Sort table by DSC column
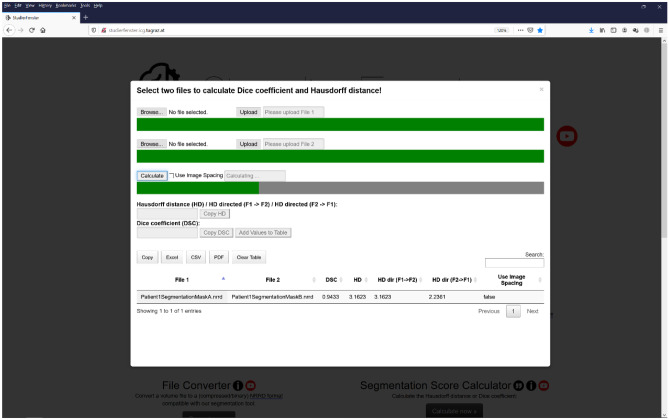 coord(331,280)
